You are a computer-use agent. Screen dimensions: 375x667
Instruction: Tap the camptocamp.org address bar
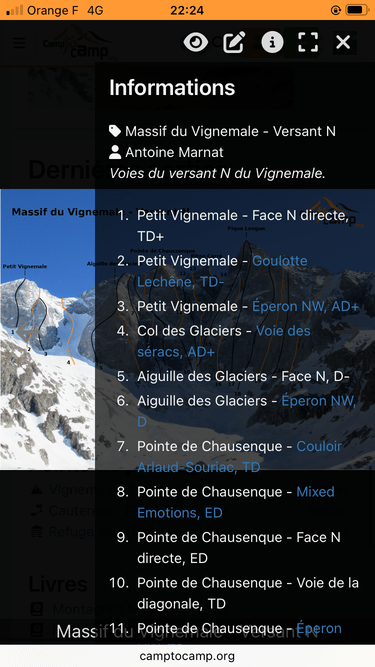188,656
